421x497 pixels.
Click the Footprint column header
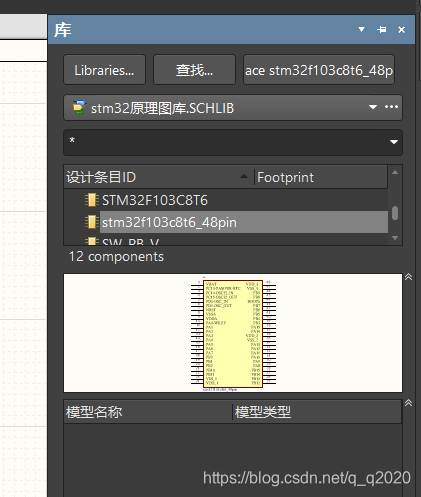point(321,177)
